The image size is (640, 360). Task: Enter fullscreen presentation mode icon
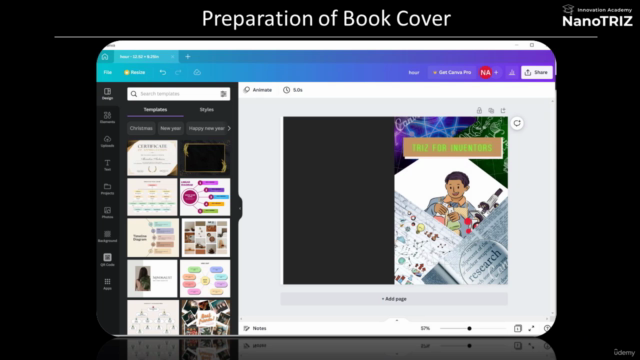tap(531, 328)
